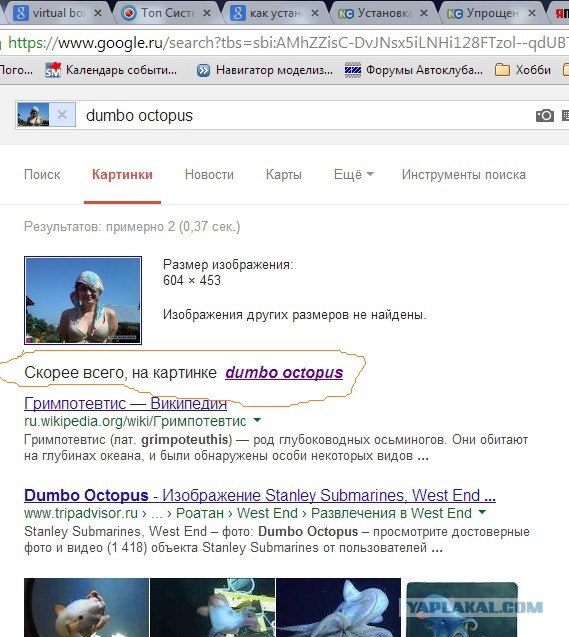Switch to the 'Упрощен' browser tab

pyautogui.click(x=493, y=13)
